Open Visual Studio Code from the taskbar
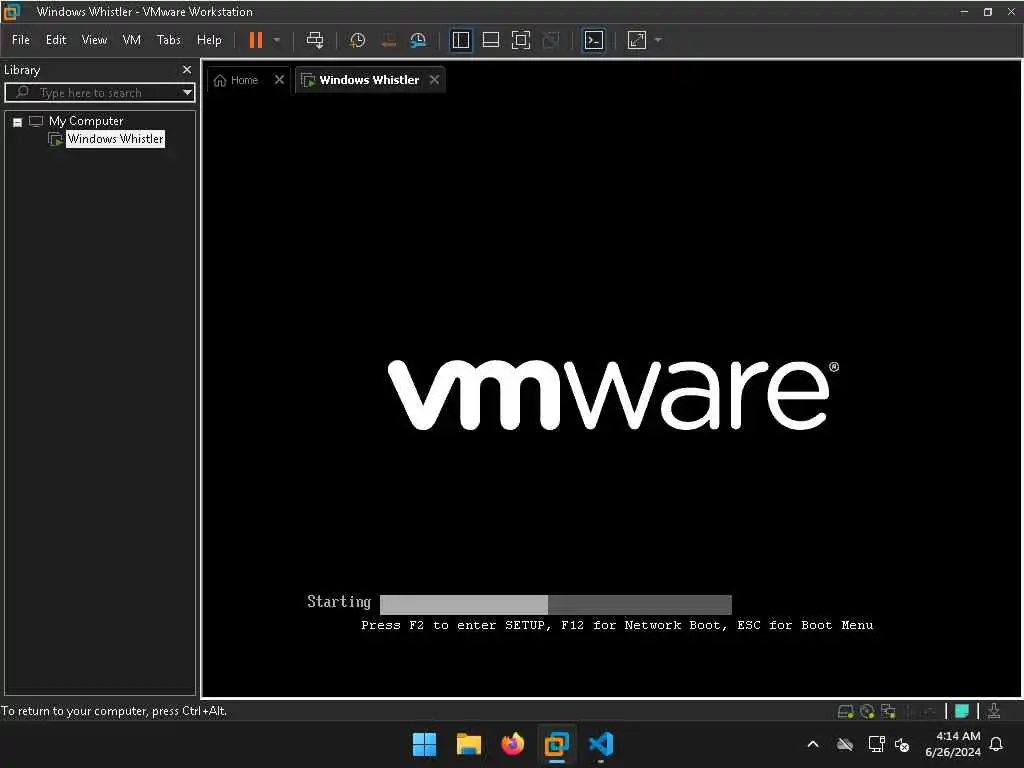1024x768 pixels. coord(601,744)
